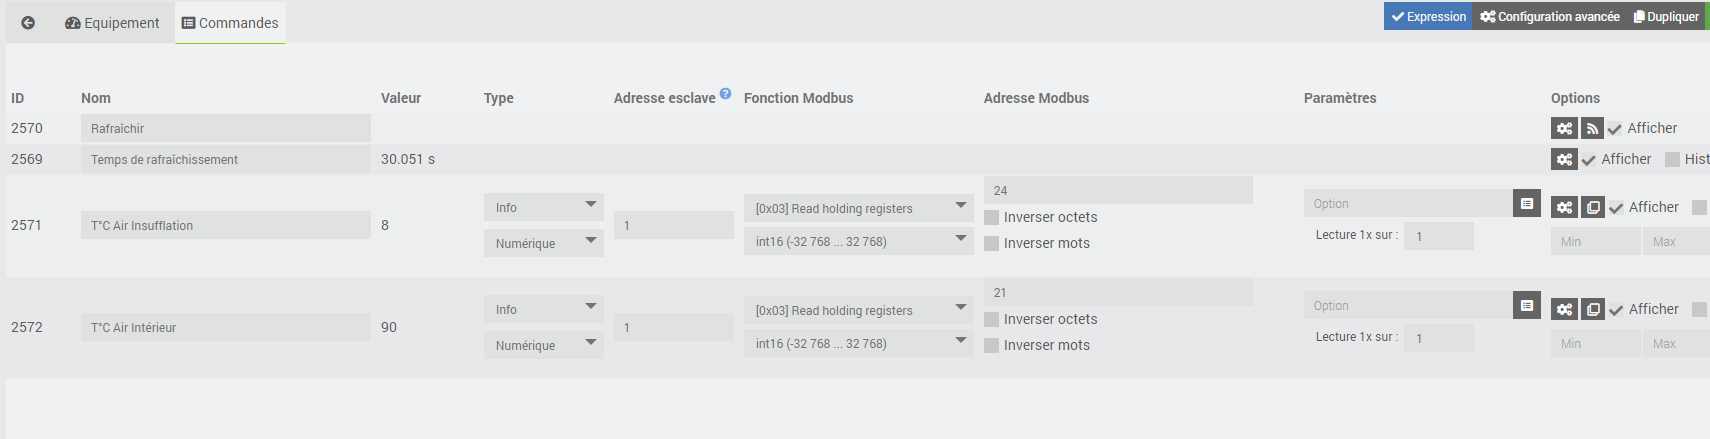Enable Inverser octets for T°C Air Insufflation

tap(992, 217)
